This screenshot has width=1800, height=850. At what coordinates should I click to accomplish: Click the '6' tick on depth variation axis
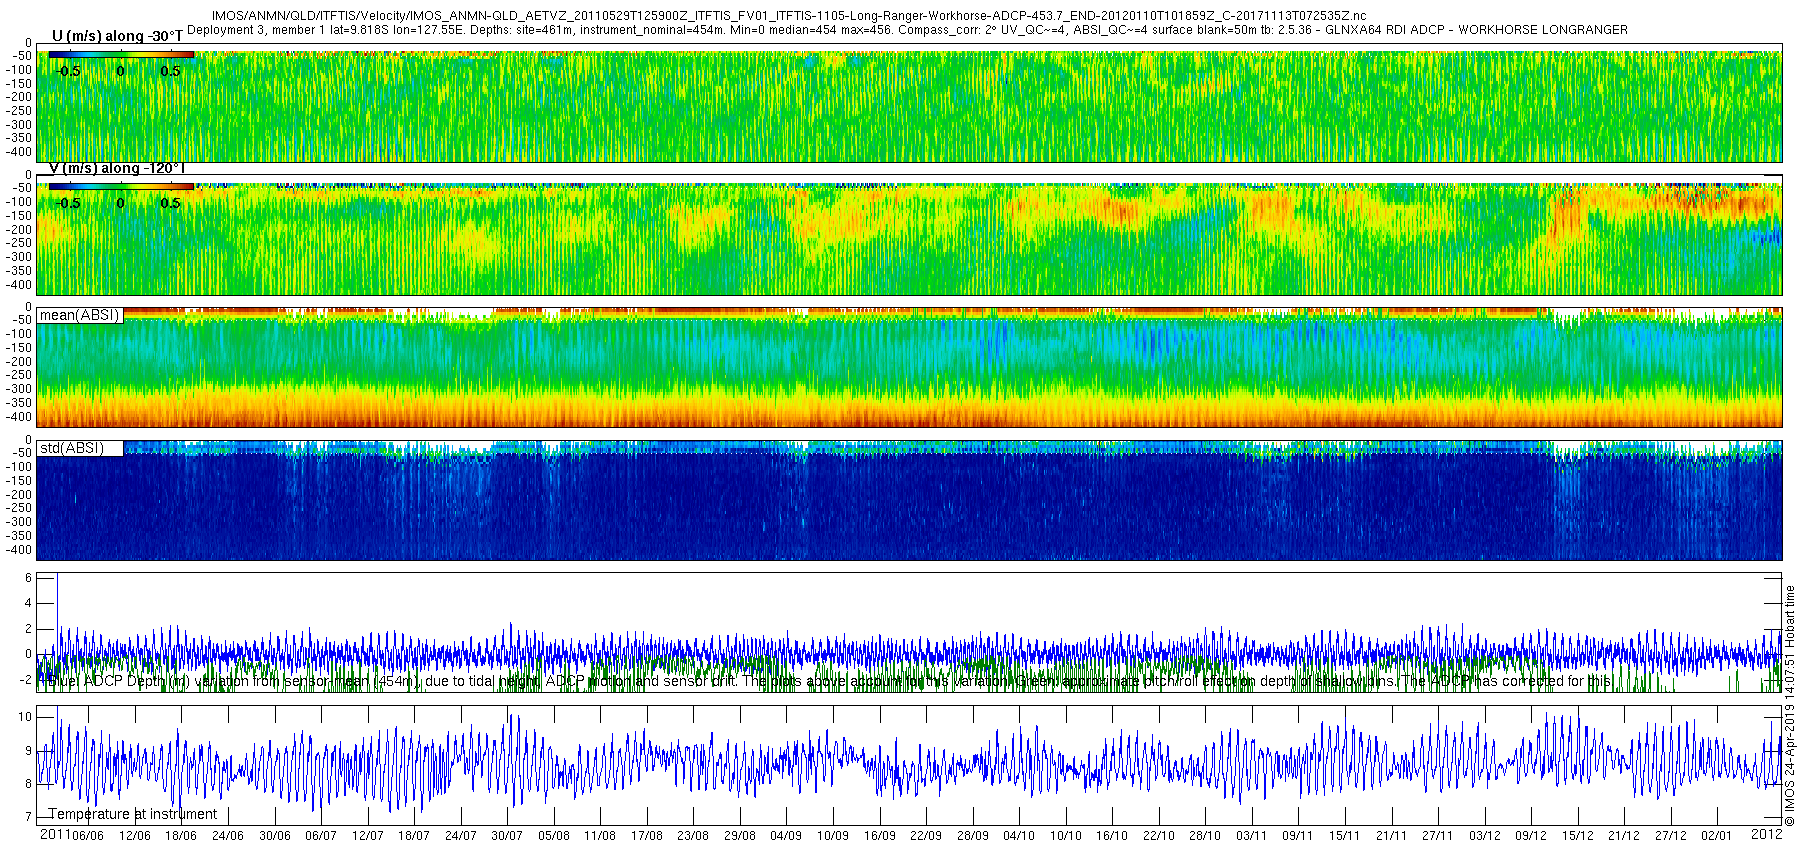point(28,578)
